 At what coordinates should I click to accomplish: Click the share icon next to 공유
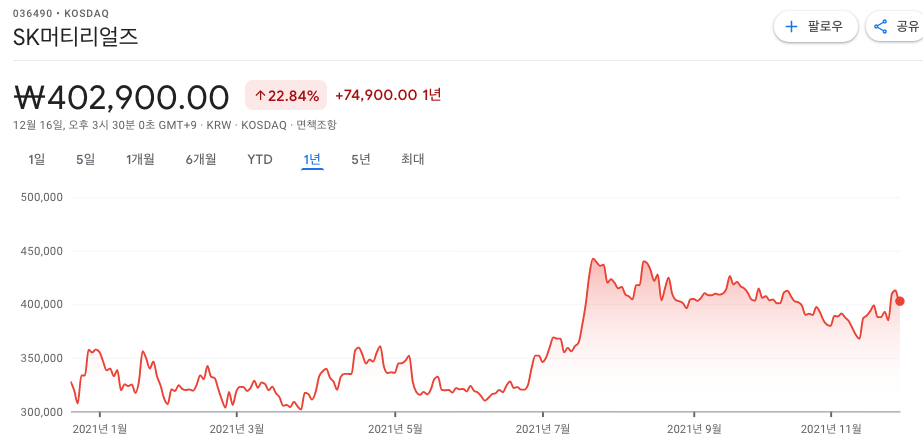coord(881,27)
